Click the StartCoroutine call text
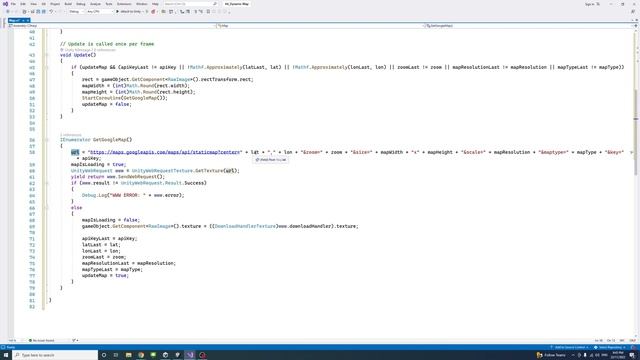The width and height of the screenshot is (640, 360). 124,98
